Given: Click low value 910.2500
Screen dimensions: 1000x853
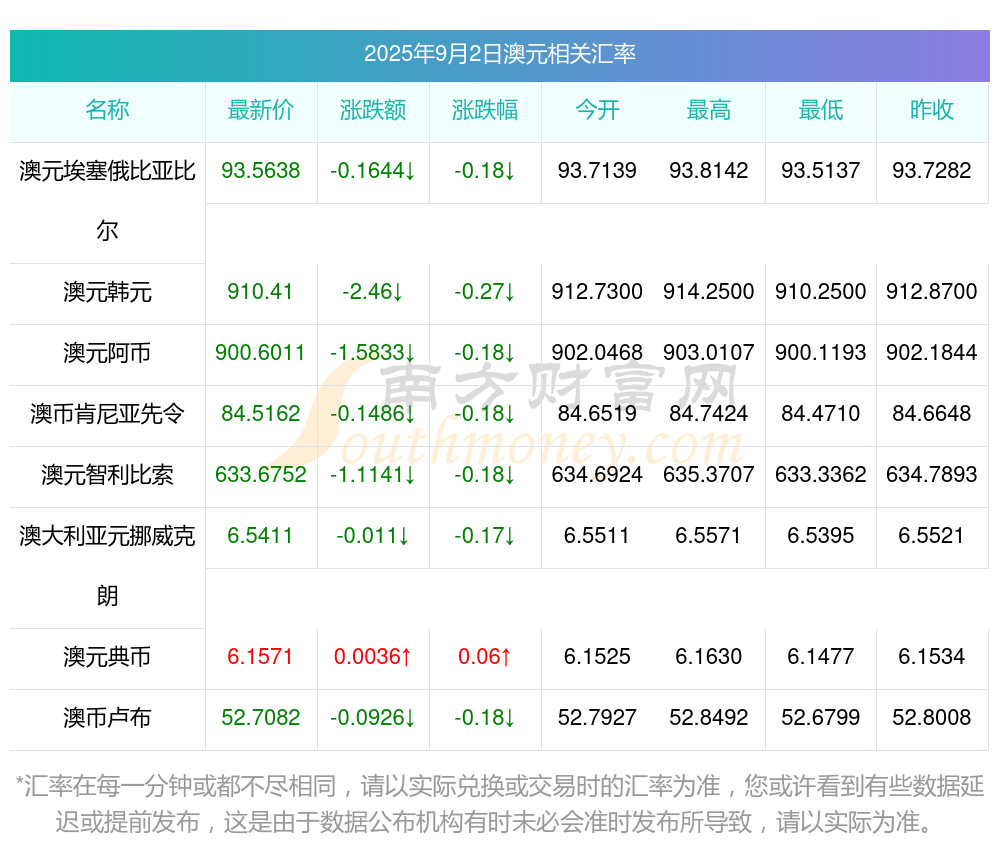Looking at the screenshot, I should coord(821,291).
